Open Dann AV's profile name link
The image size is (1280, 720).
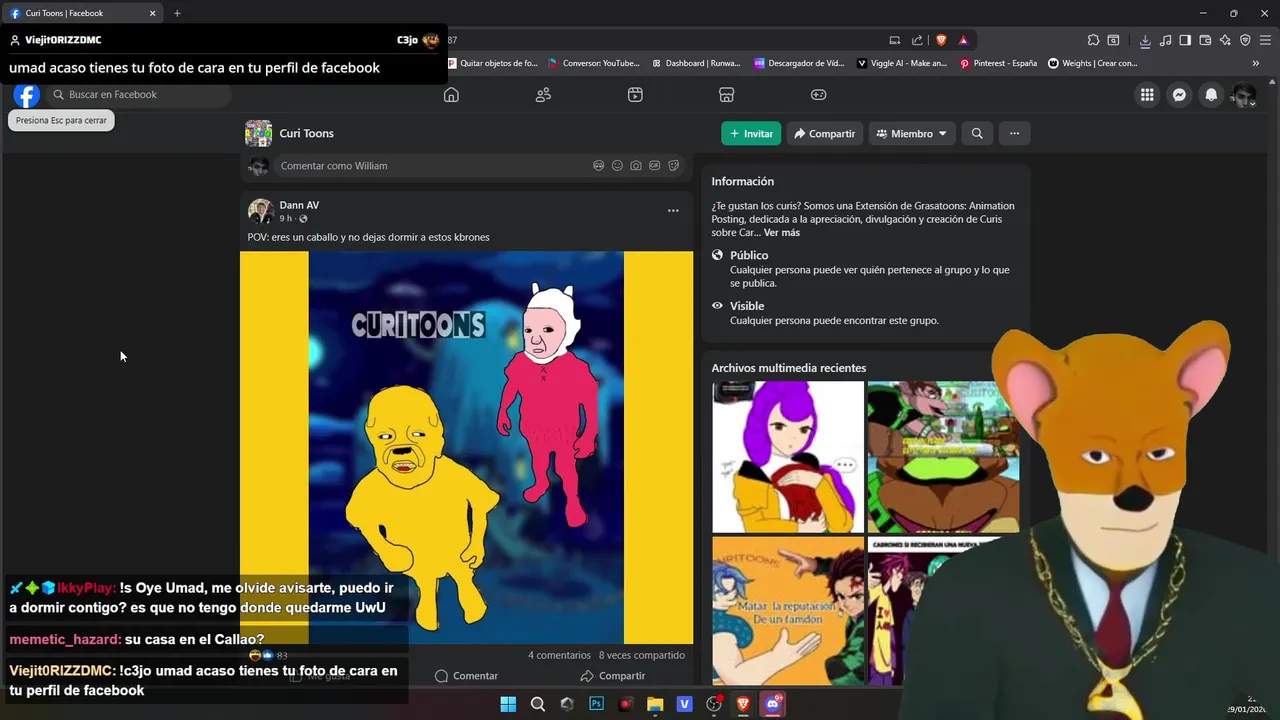click(x=299, y=205)
